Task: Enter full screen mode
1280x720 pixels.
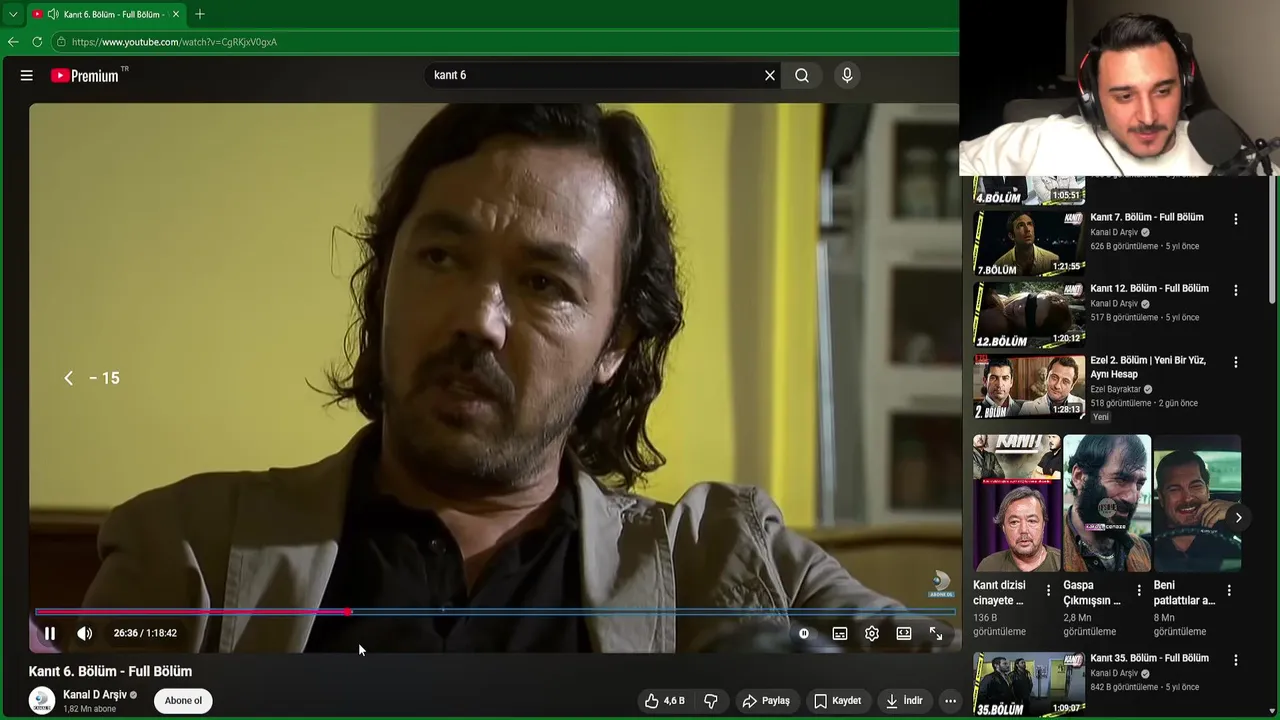Action: point(936,633)
